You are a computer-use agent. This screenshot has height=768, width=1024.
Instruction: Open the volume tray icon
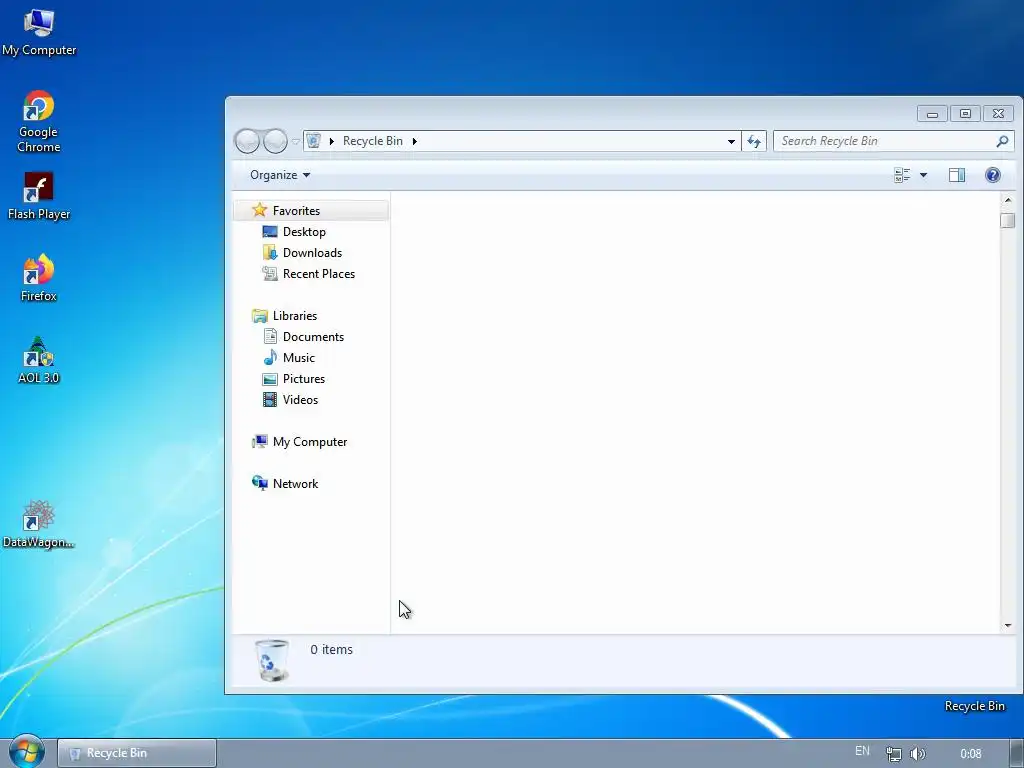click(918, 754)
